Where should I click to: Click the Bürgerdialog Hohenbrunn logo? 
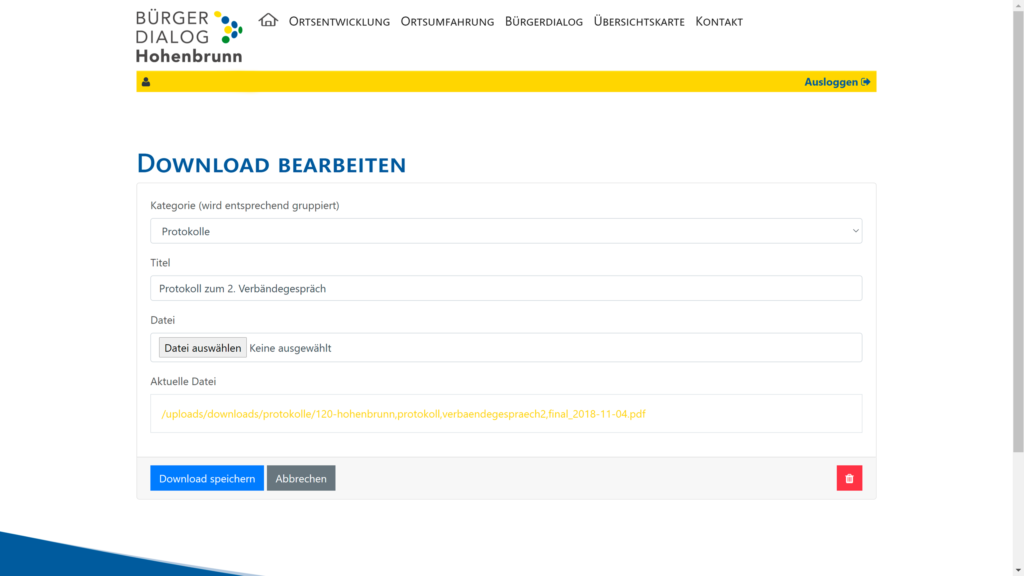pyautogui.click(x=189, y=37)
